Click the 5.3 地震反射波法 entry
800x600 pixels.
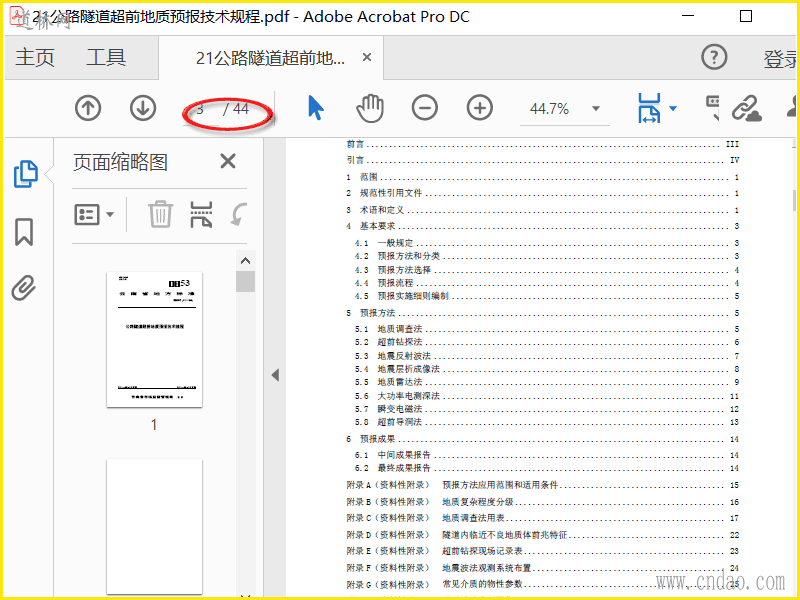pos(547,356)
